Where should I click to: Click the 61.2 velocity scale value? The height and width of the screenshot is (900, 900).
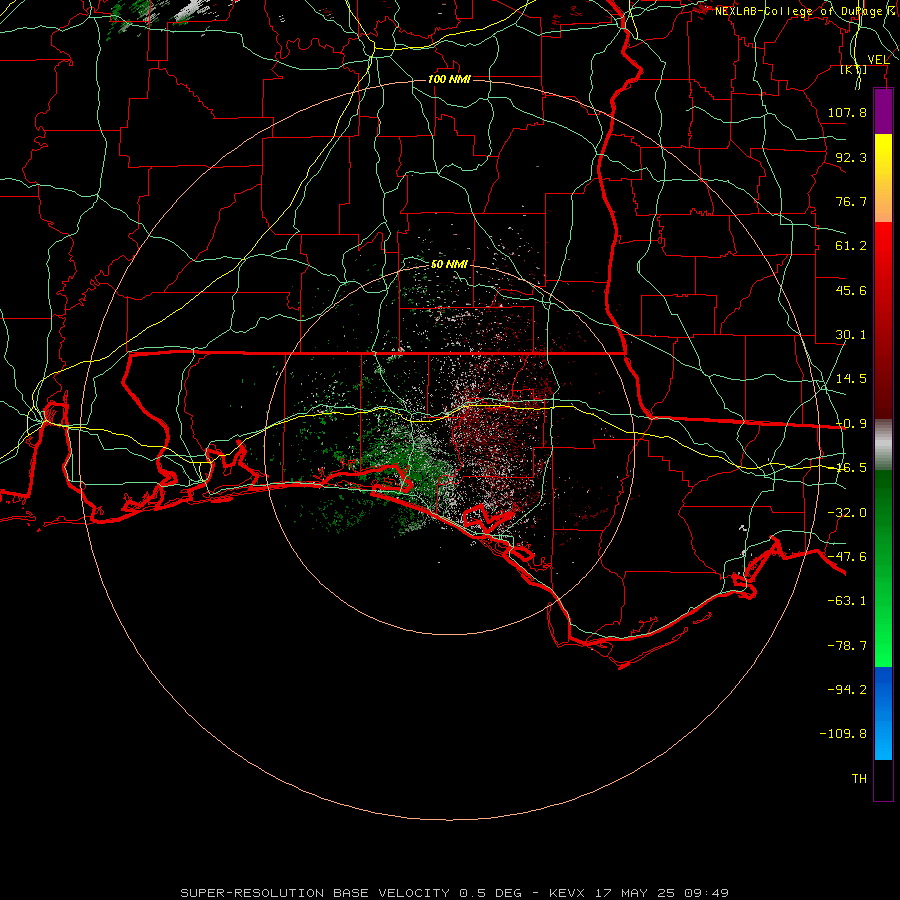[x=851, y=246]
